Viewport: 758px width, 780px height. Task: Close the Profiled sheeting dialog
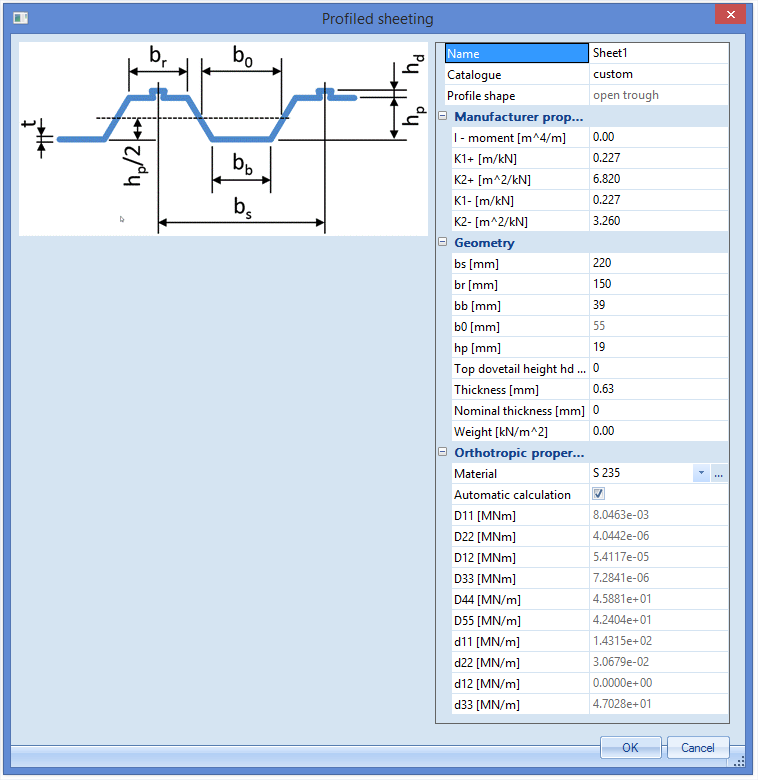[x=730, y=14]
